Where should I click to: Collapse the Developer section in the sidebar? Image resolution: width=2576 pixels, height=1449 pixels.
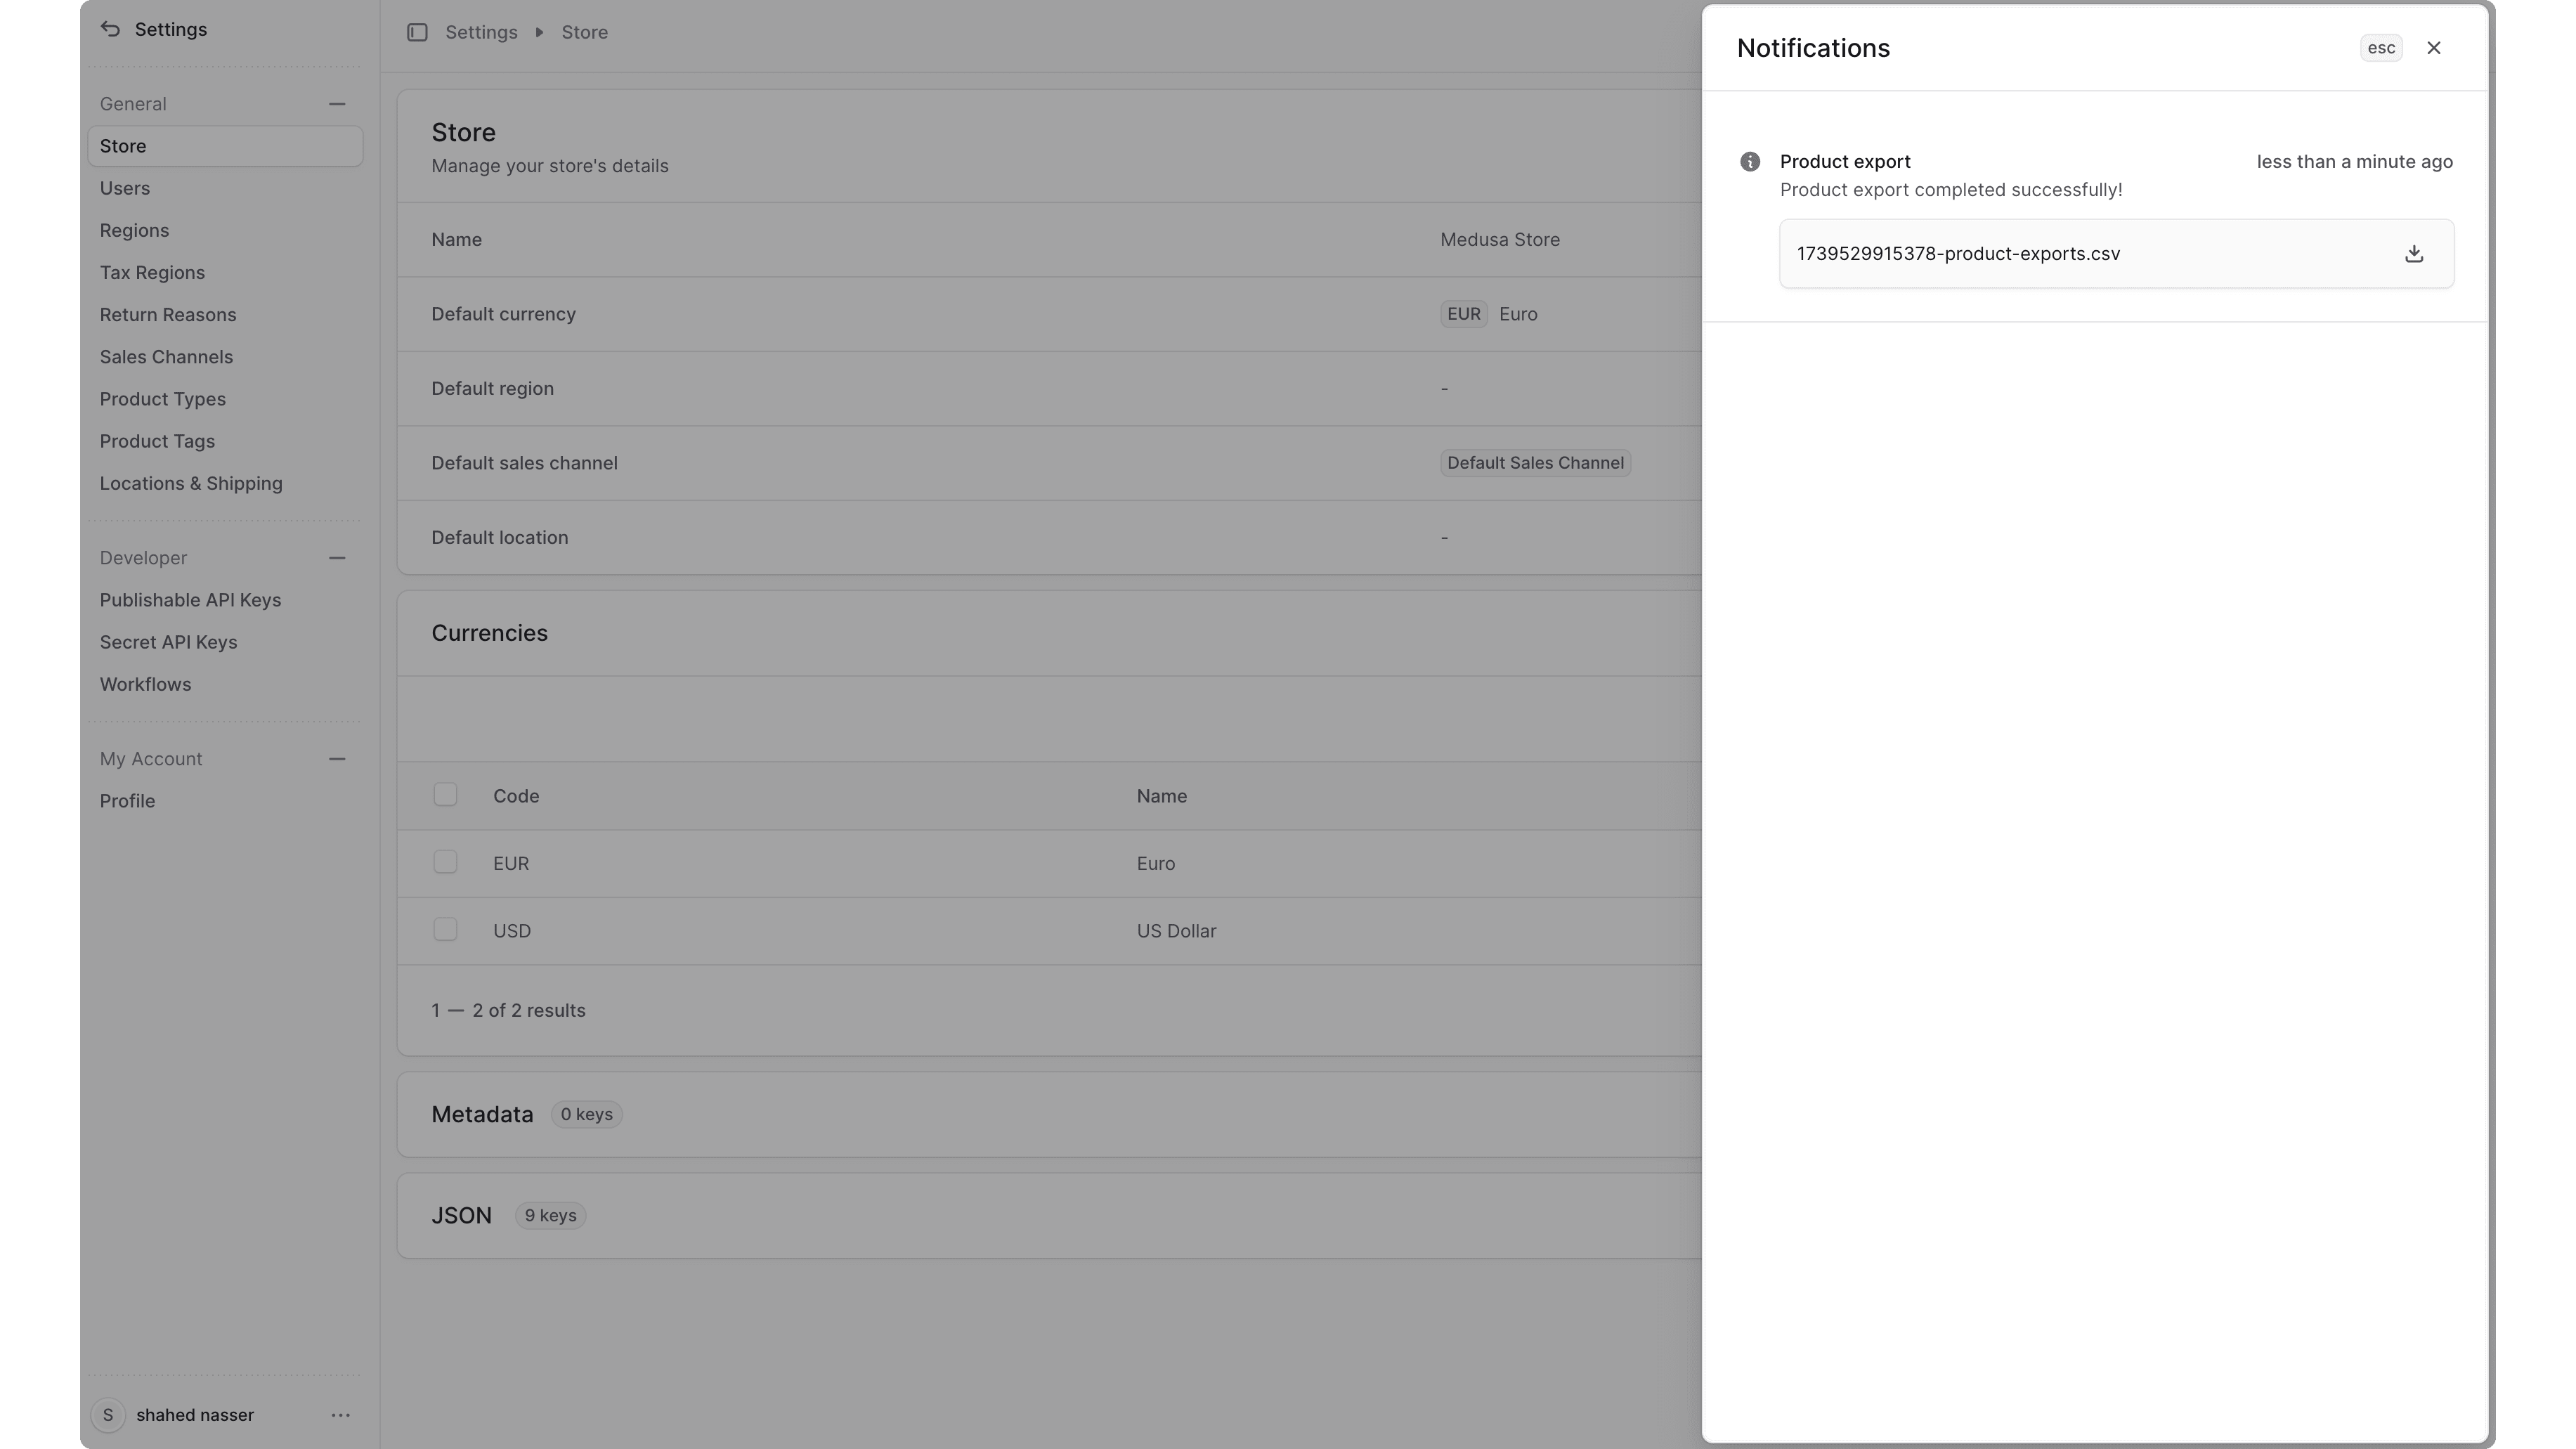(x=337, y=557)
